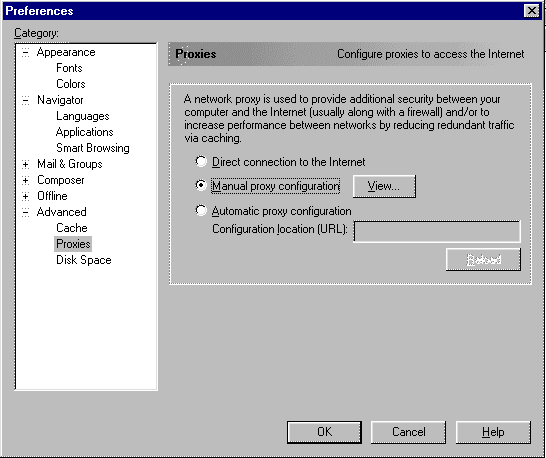Open the View... manual proxy settings
Screen dimensions: 546x458
click(x=384, y=186)
